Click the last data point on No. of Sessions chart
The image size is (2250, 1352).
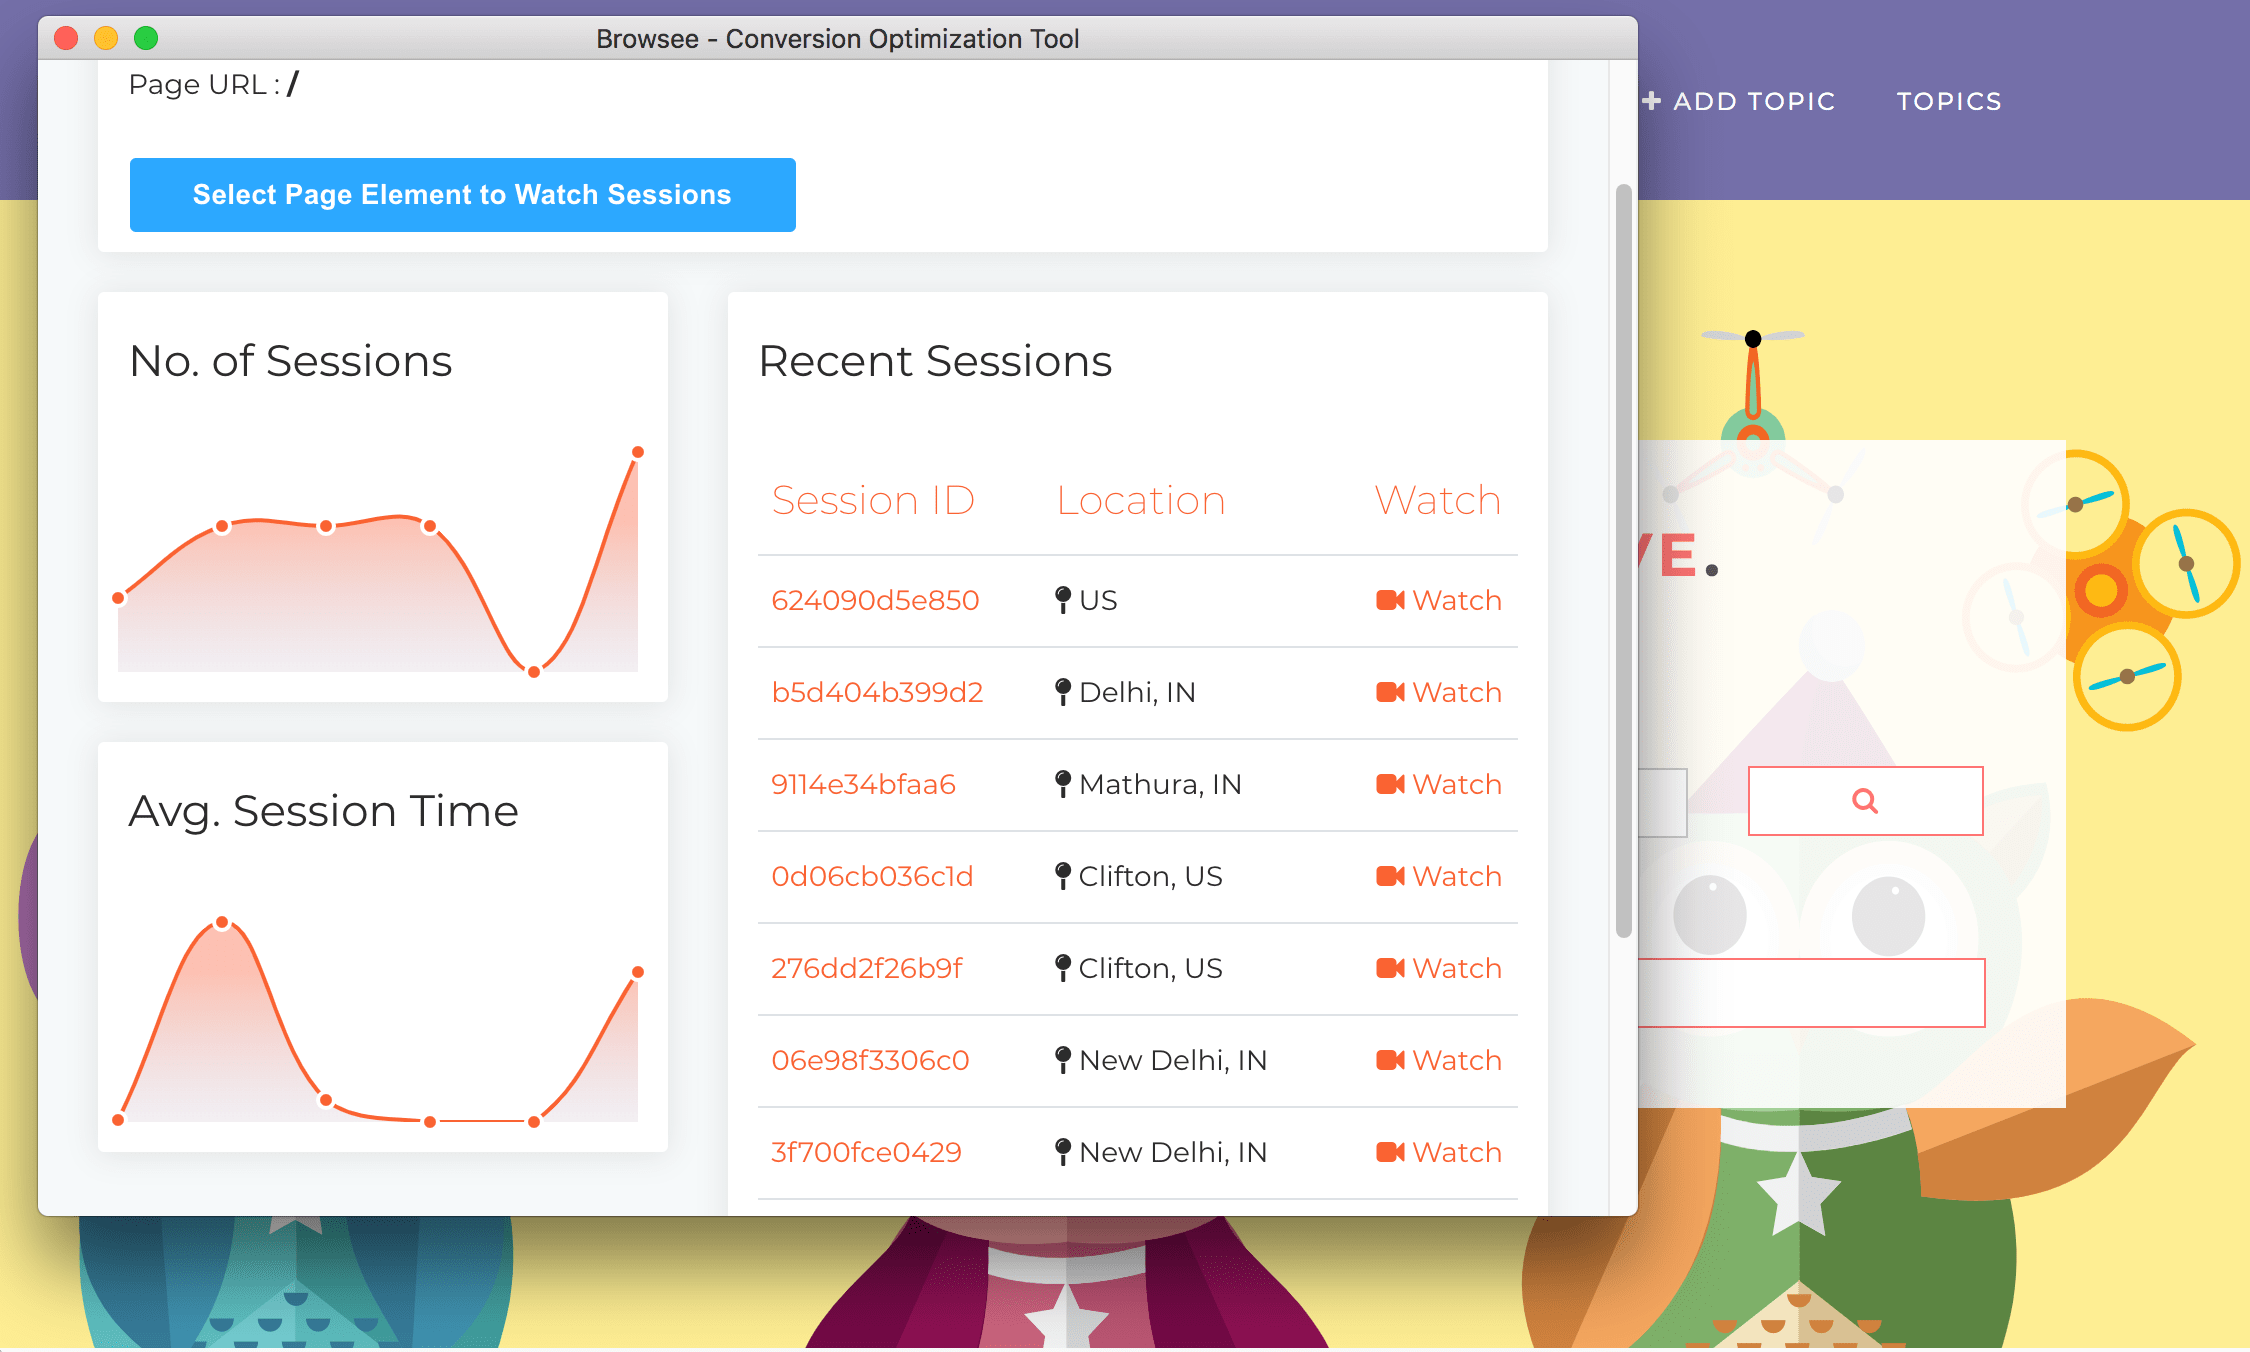(638, 452)
